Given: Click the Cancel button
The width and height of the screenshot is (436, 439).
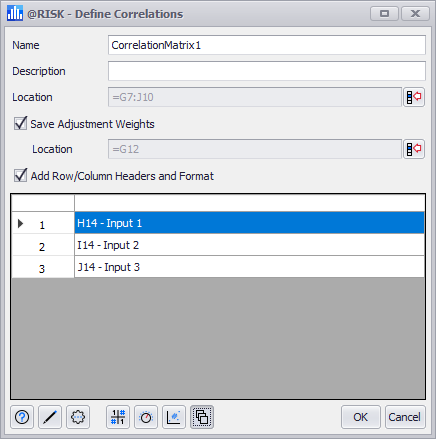Looking at the screenshot, I should pos(405,417).
